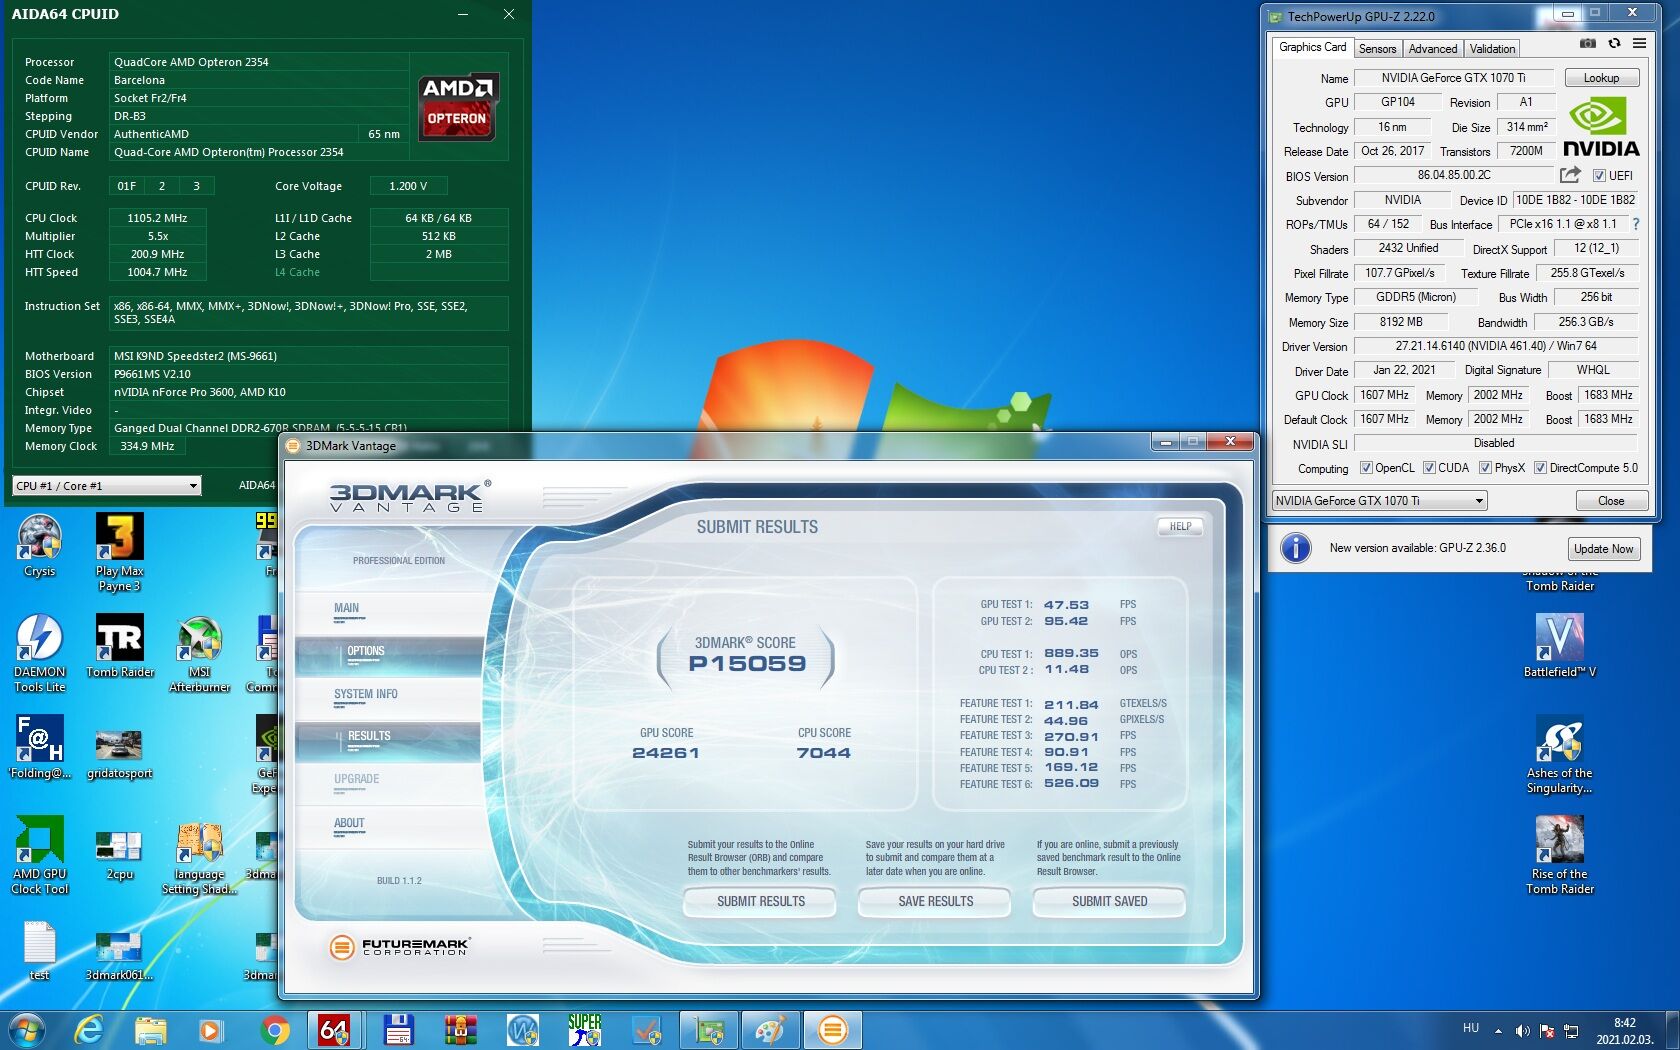Click the Windows Start orb
Screen dimensions: 1680x1050
pos(26,1029)
